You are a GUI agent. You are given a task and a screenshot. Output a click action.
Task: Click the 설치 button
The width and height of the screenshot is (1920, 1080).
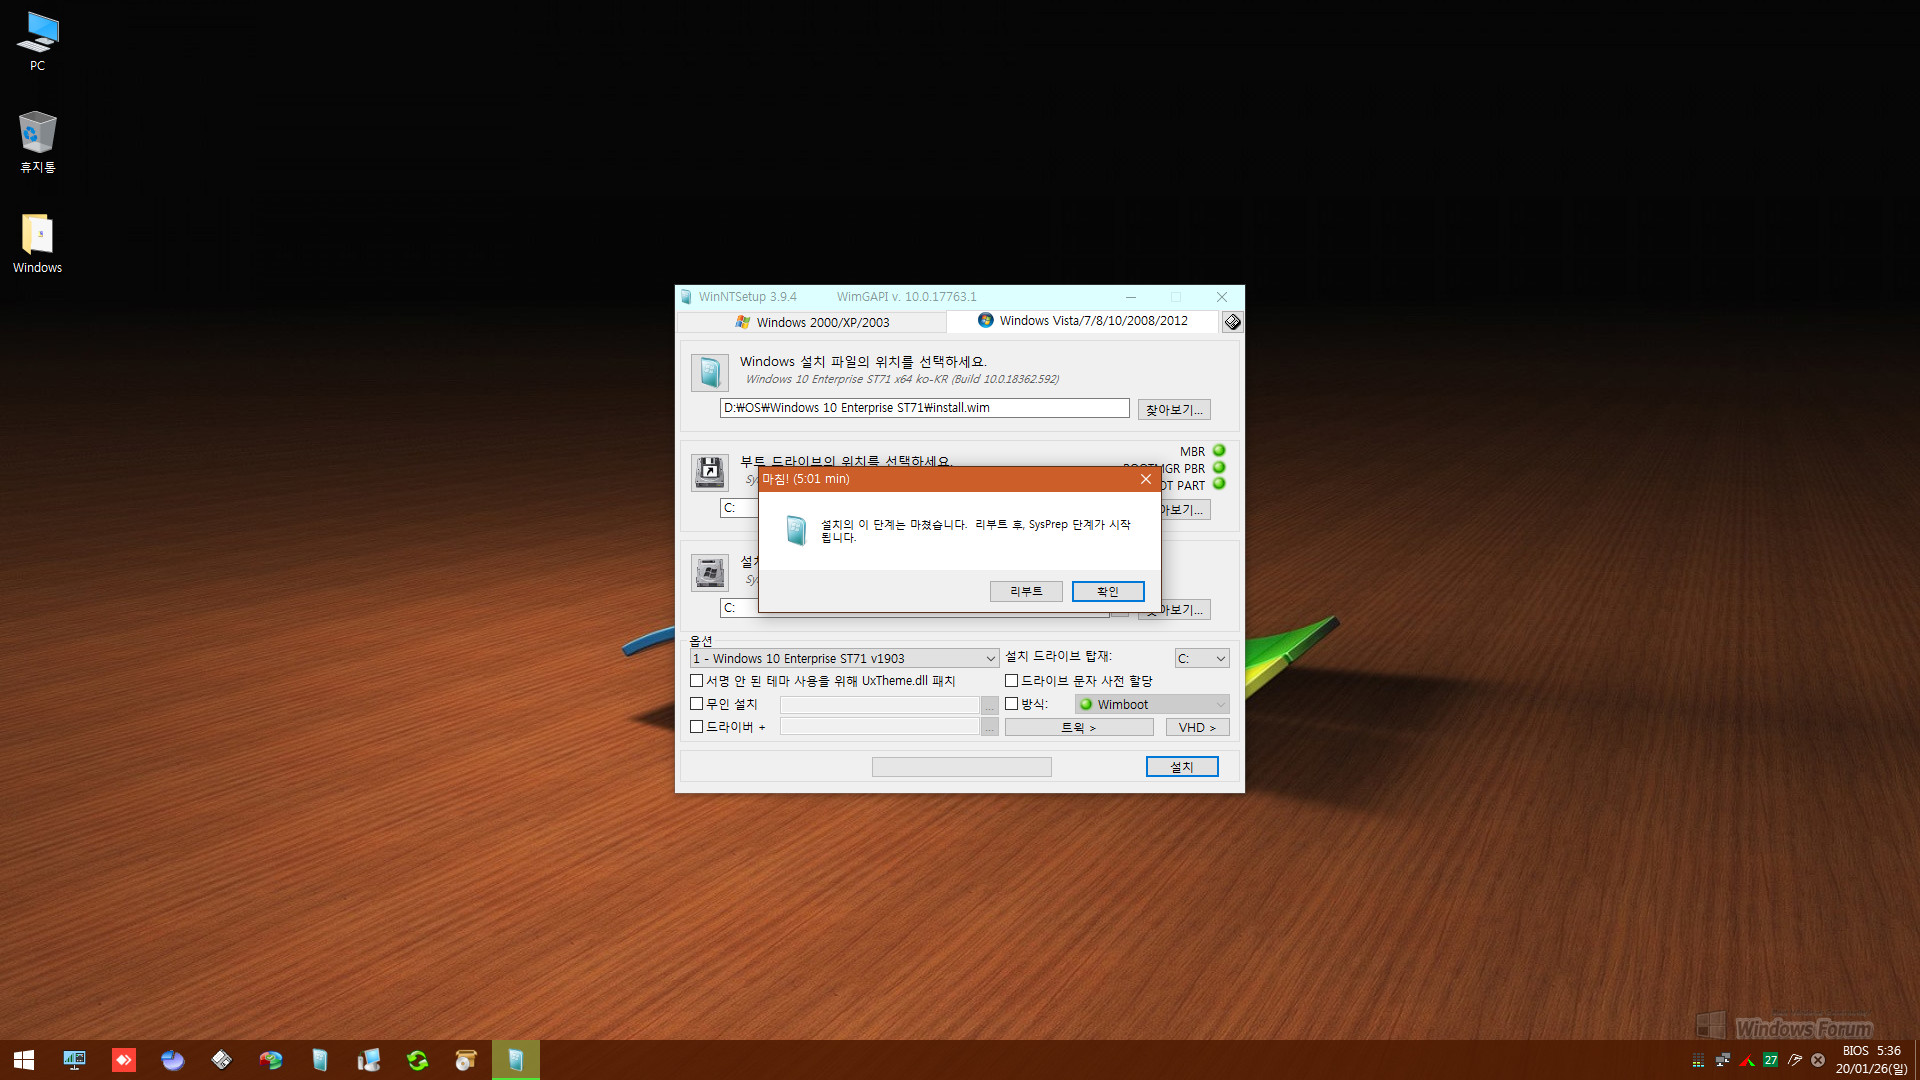[1182, 767]
